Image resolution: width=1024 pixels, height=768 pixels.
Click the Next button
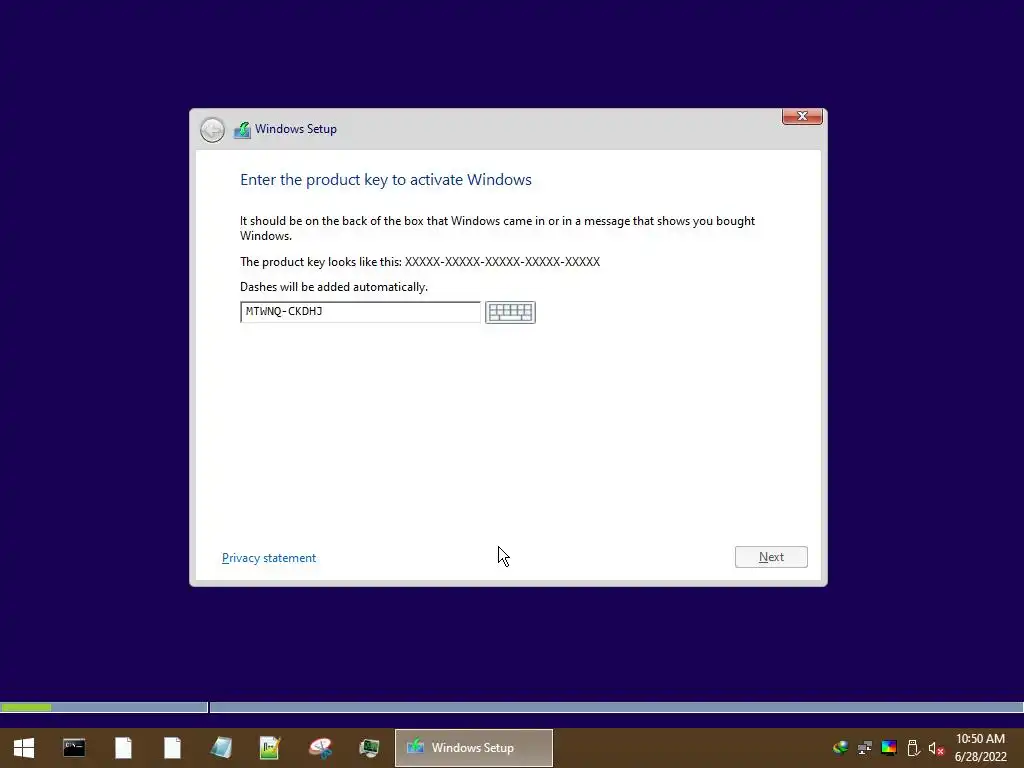point(771,557)
